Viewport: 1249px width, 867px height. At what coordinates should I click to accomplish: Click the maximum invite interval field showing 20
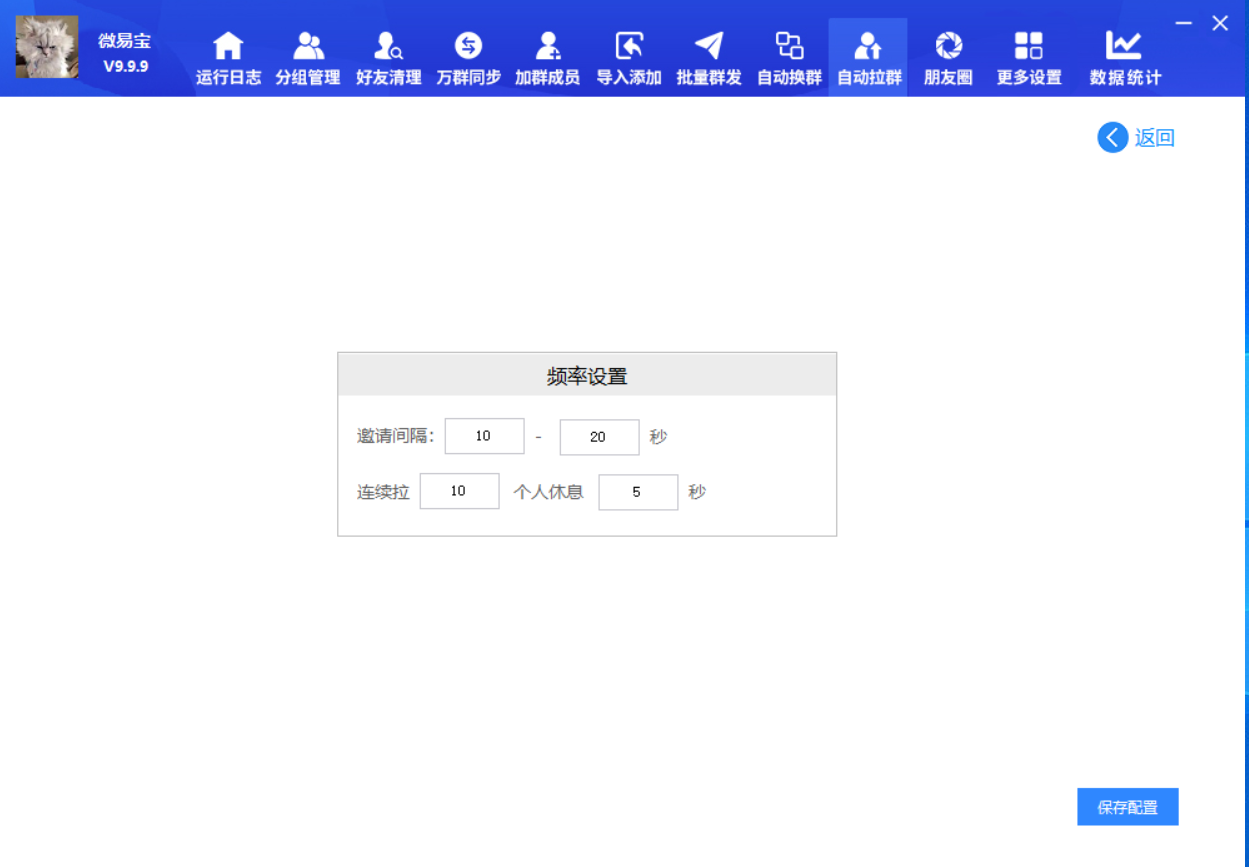click(x=599, y=436)
